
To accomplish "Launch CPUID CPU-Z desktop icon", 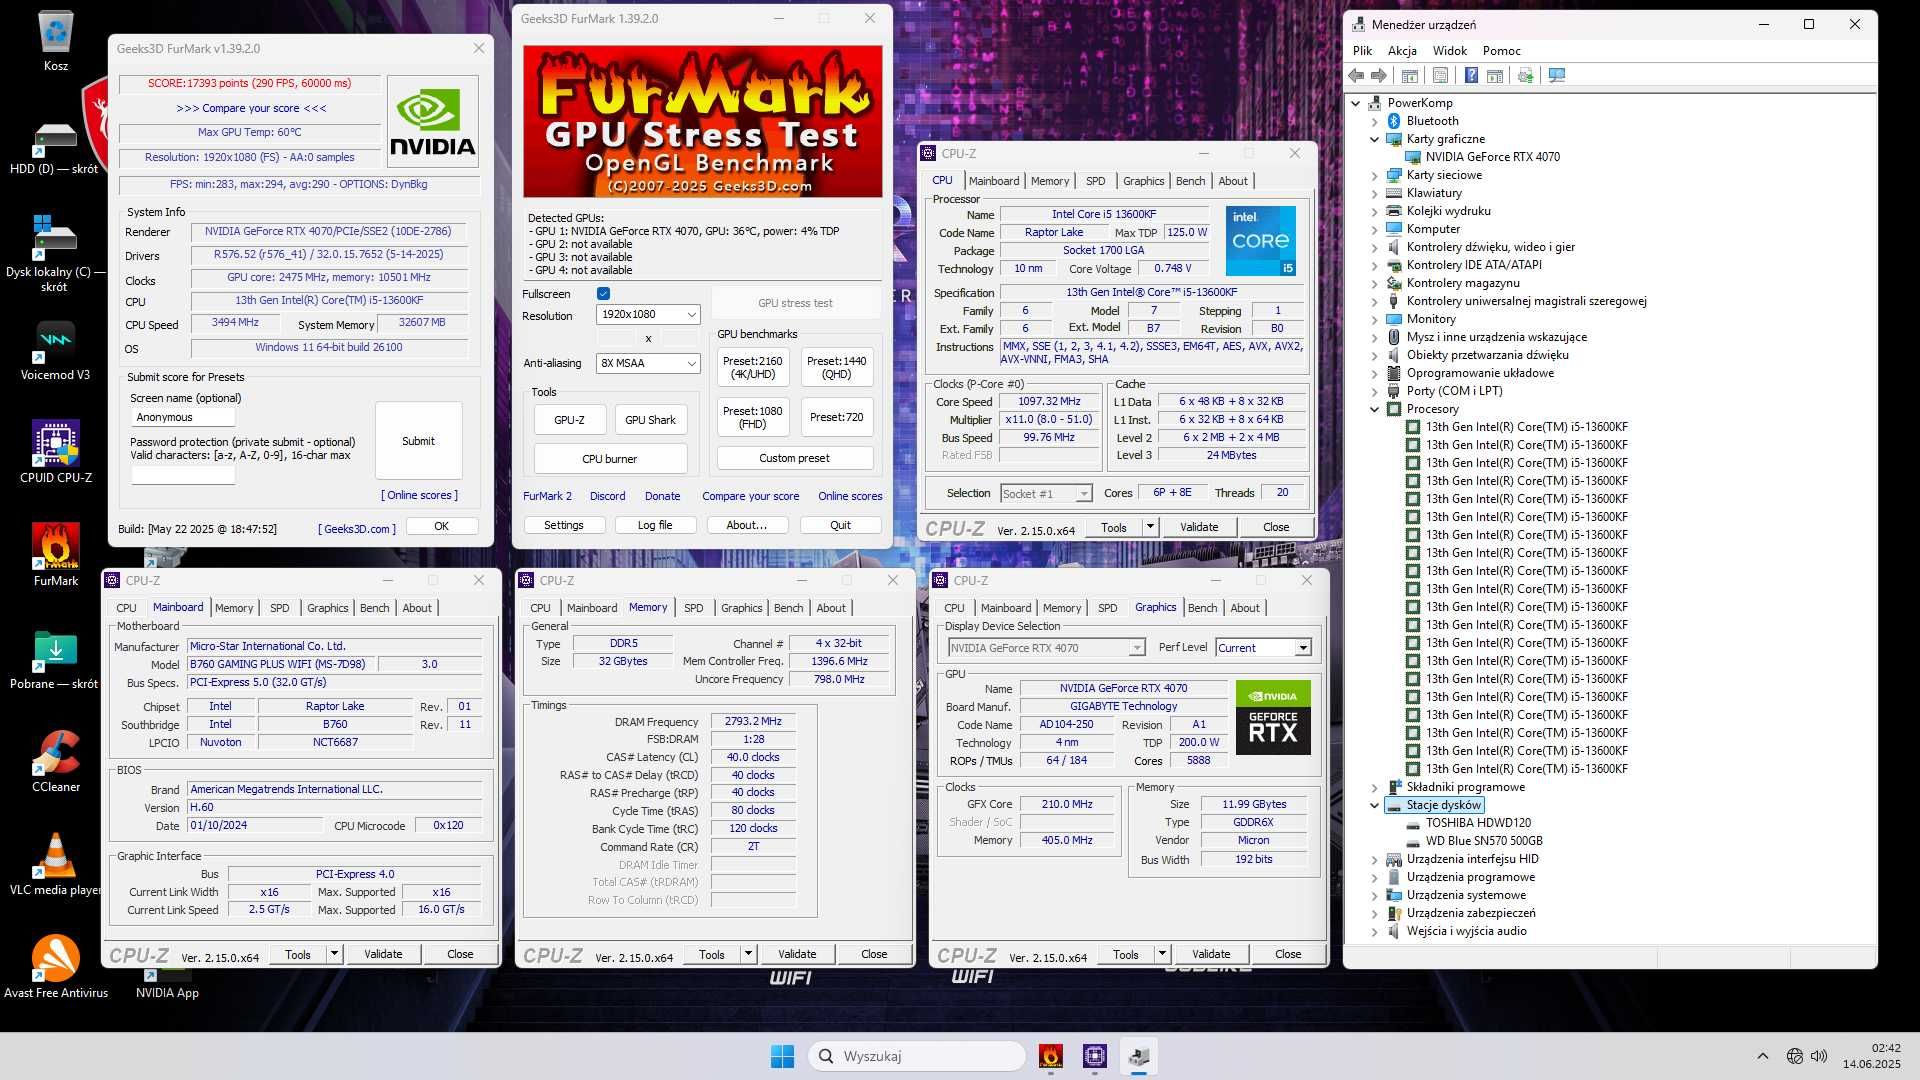I will [56, 453].
